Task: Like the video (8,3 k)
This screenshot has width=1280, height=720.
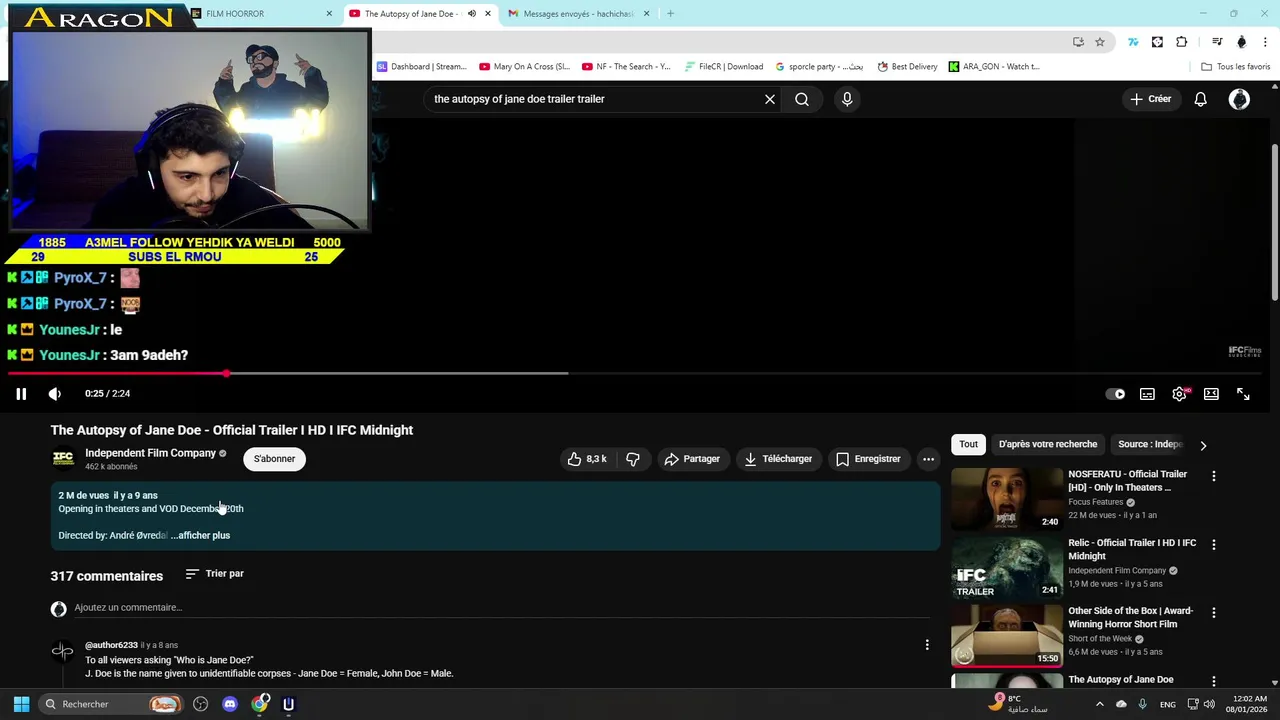Action: click(x=588, y=459)
